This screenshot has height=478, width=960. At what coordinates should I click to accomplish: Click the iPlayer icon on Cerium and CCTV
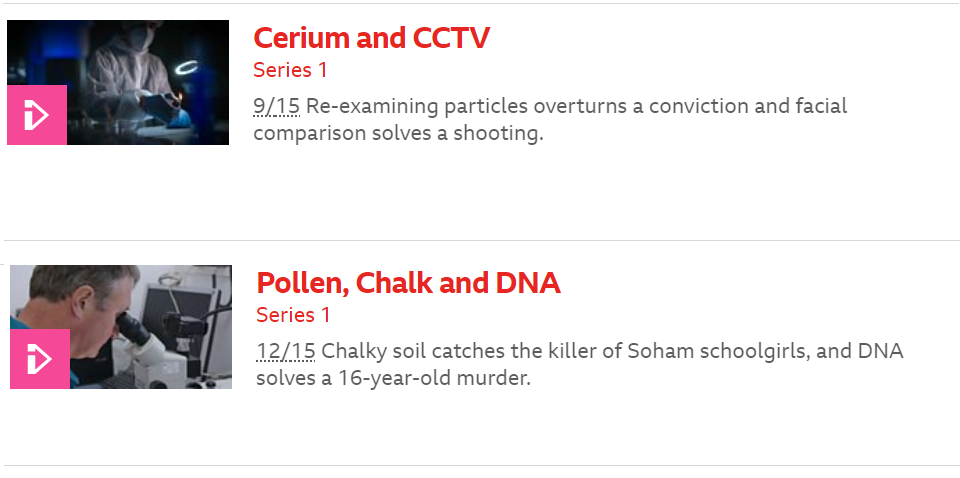37,115
